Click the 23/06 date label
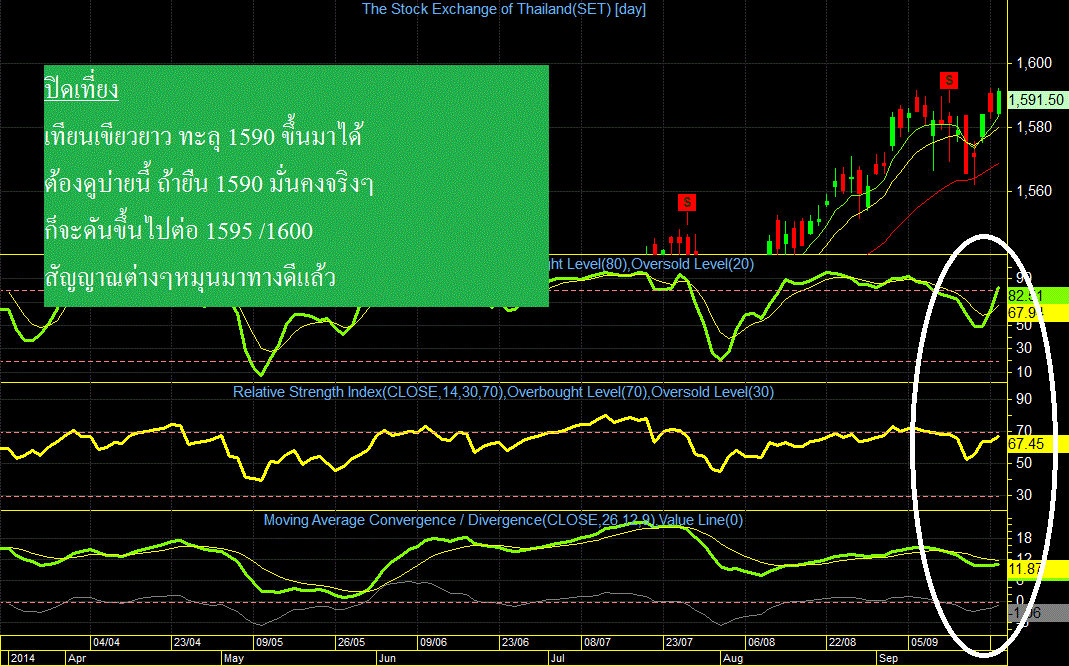The width and height of the screenshot is (1069, 666). click(515, 642)
